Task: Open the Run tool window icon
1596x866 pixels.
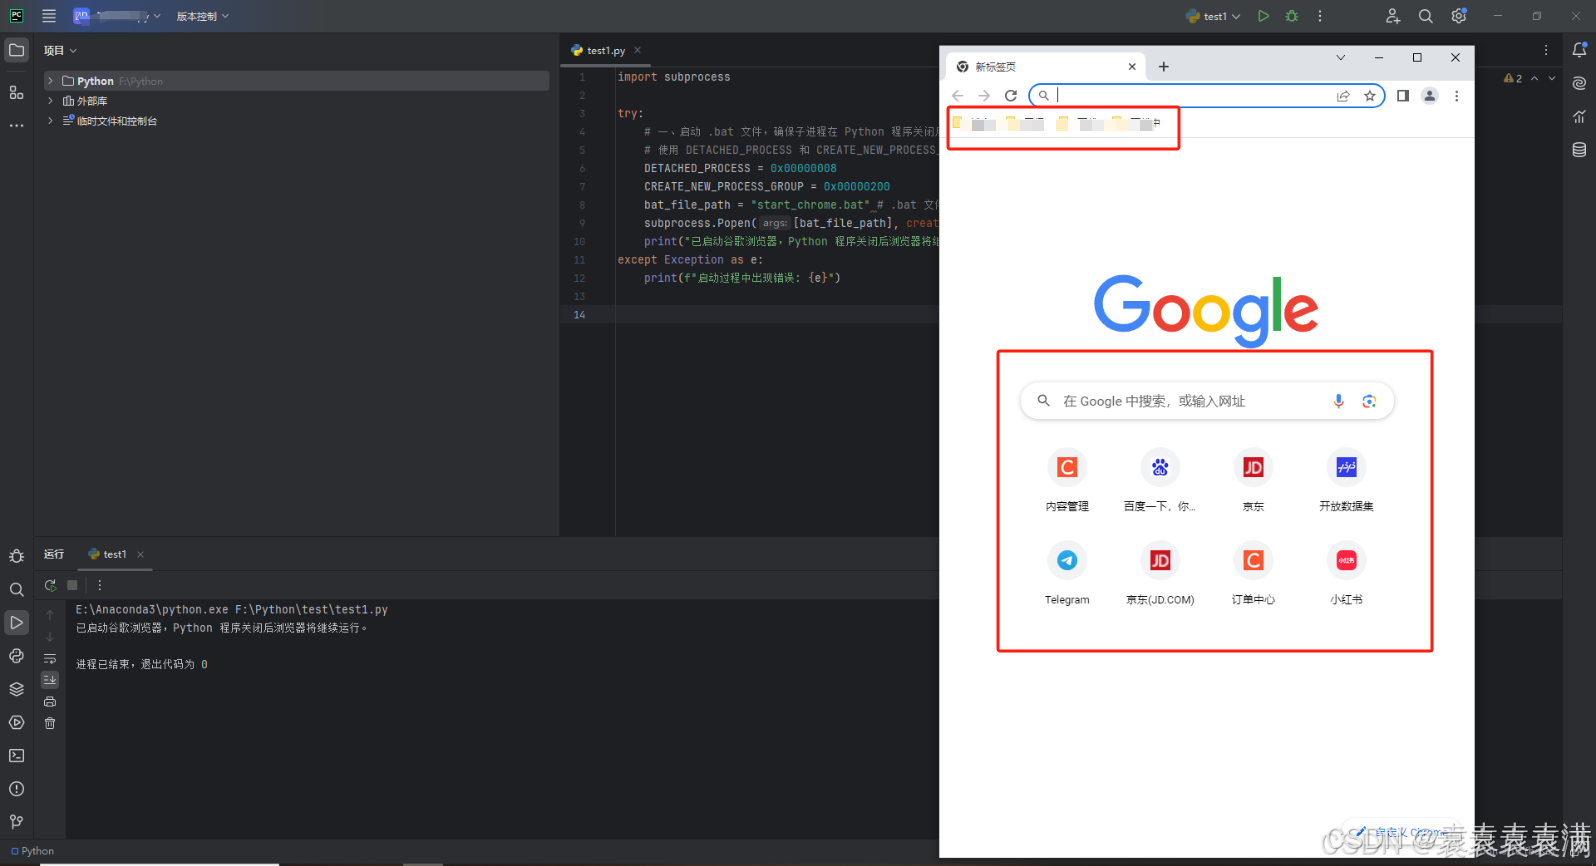Action: [x=17, y=623]
